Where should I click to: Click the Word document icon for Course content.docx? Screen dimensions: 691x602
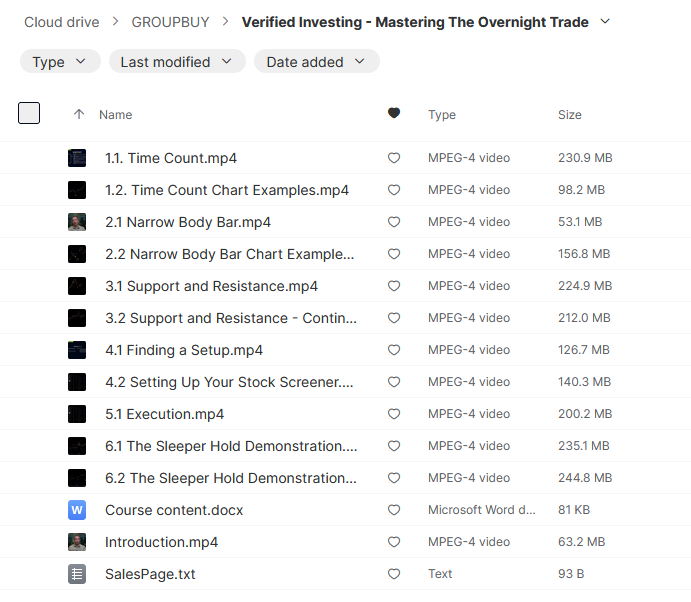point(77,510)
